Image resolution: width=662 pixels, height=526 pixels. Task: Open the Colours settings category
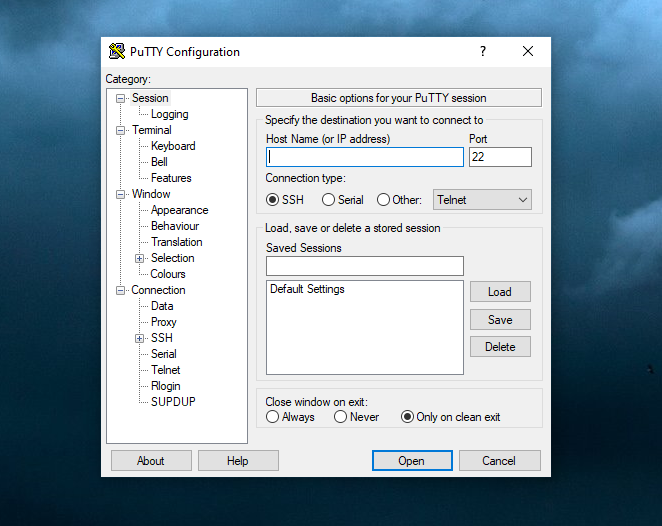click(x=168, y=274)
